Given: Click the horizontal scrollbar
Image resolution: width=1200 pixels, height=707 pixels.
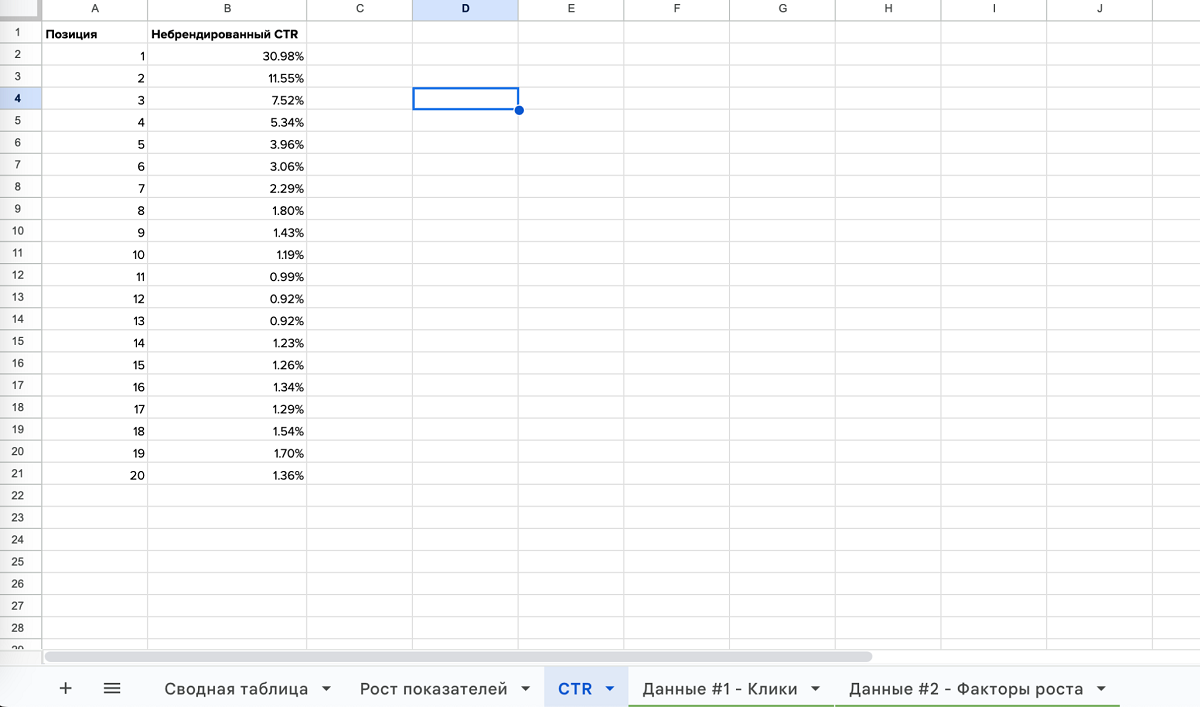Looking at the screenshot, I should pyautogui.click(x=458, y=657).
